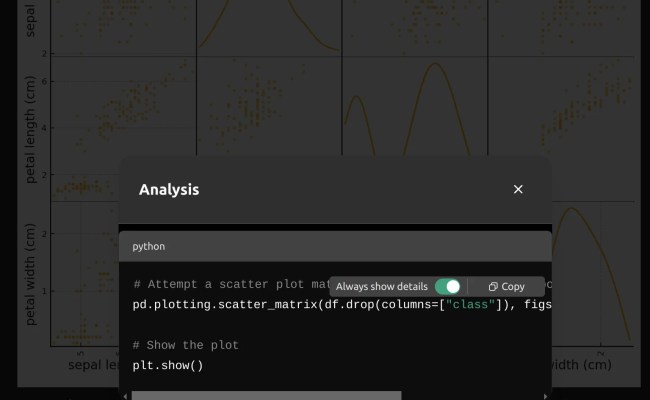Toggle the Always show details switch
Image resolution: width=650 pixels, height=400 pixels.
coord(448,286)
